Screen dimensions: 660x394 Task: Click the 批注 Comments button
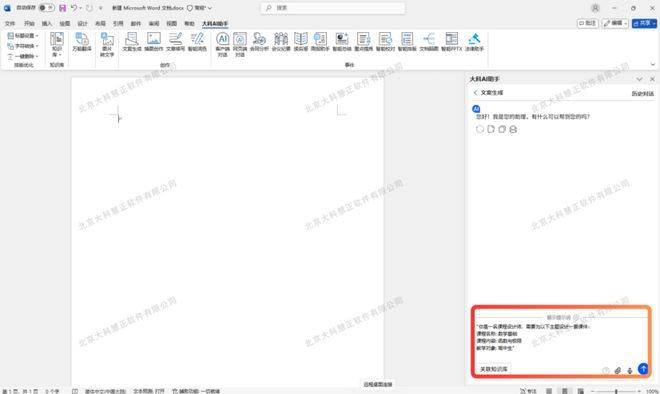[x=588, y=23]
